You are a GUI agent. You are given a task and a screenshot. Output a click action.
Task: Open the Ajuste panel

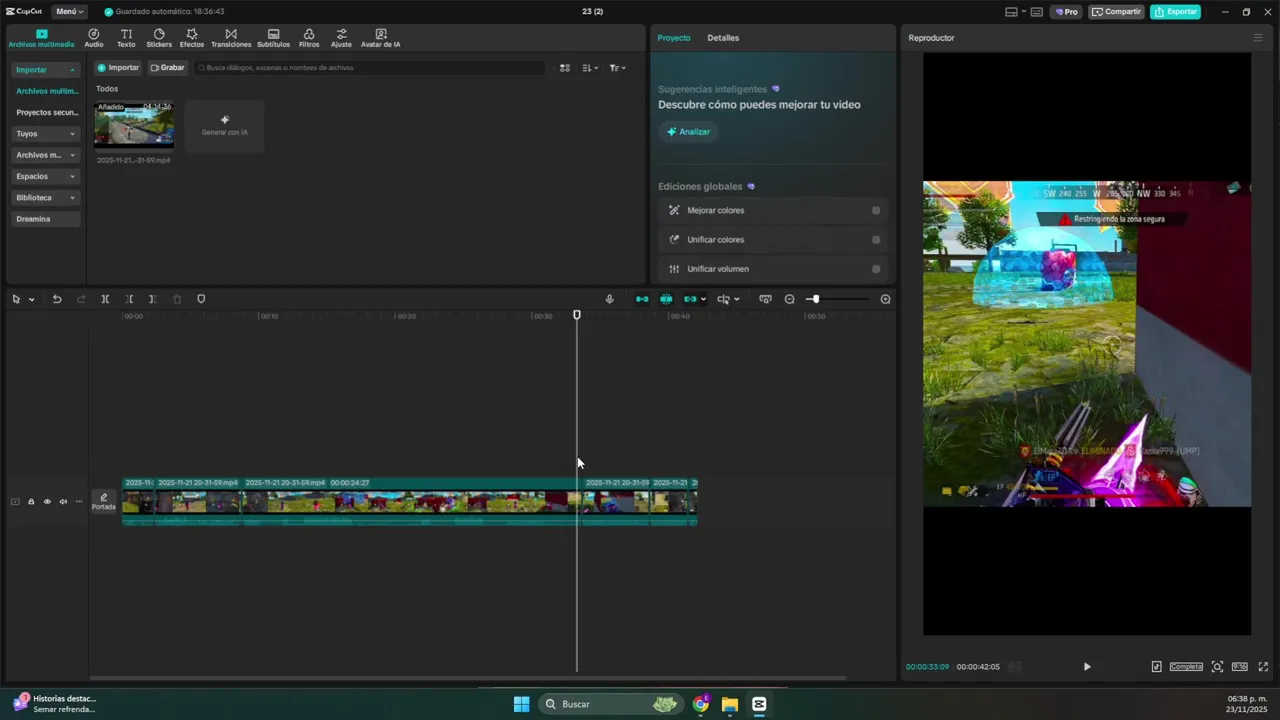[341, 38]
